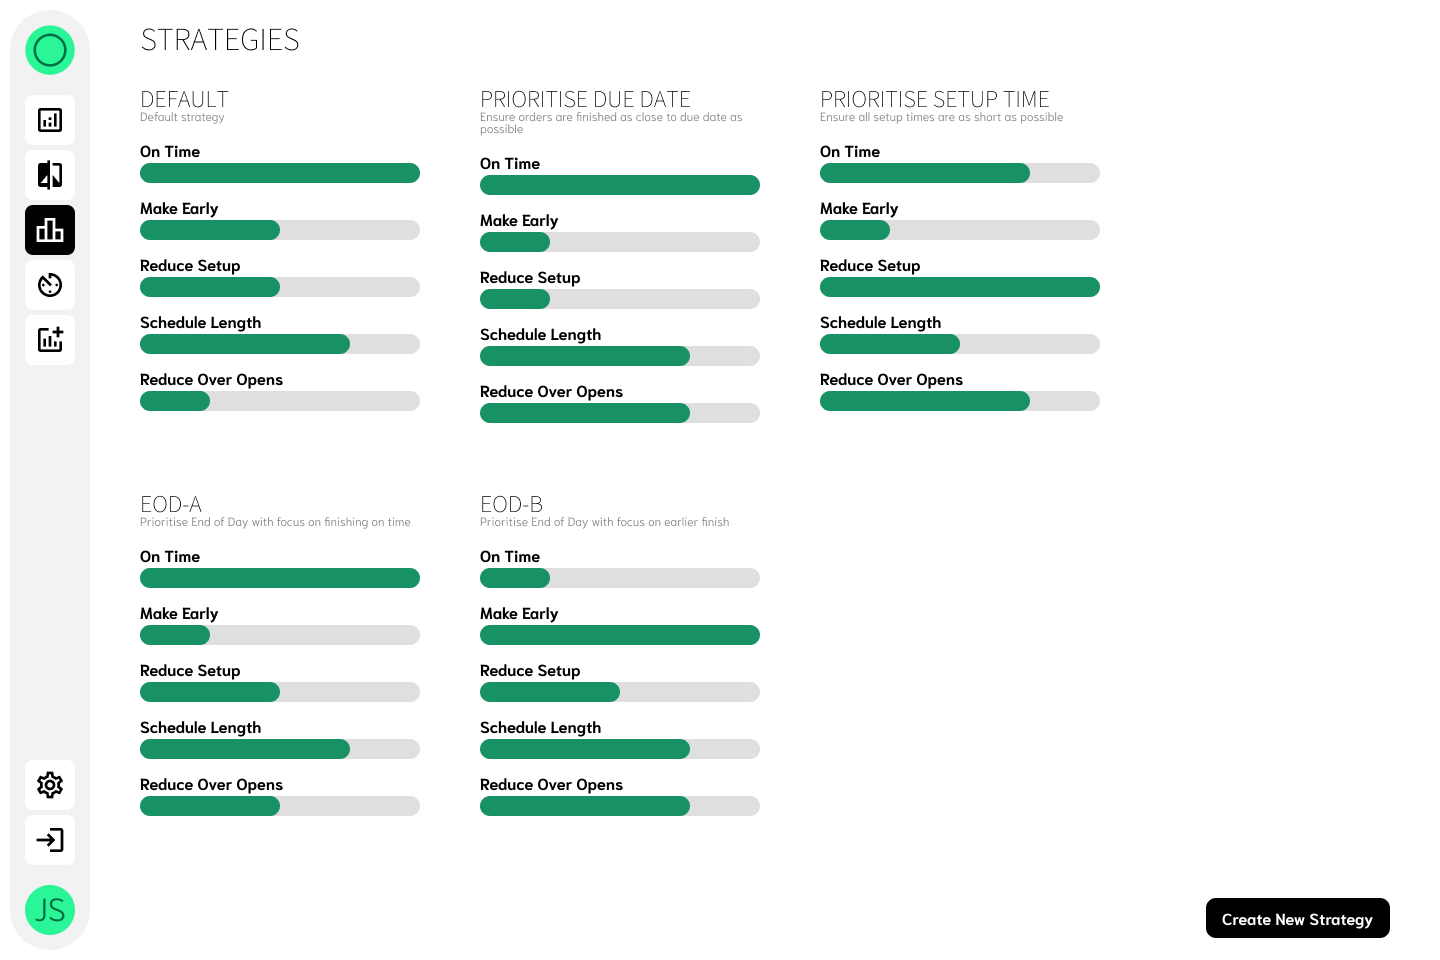The height and width of the screenshot is (960, 1440).
Task: Adjust the On Time slider under DEFAULT
Action: 280,172
